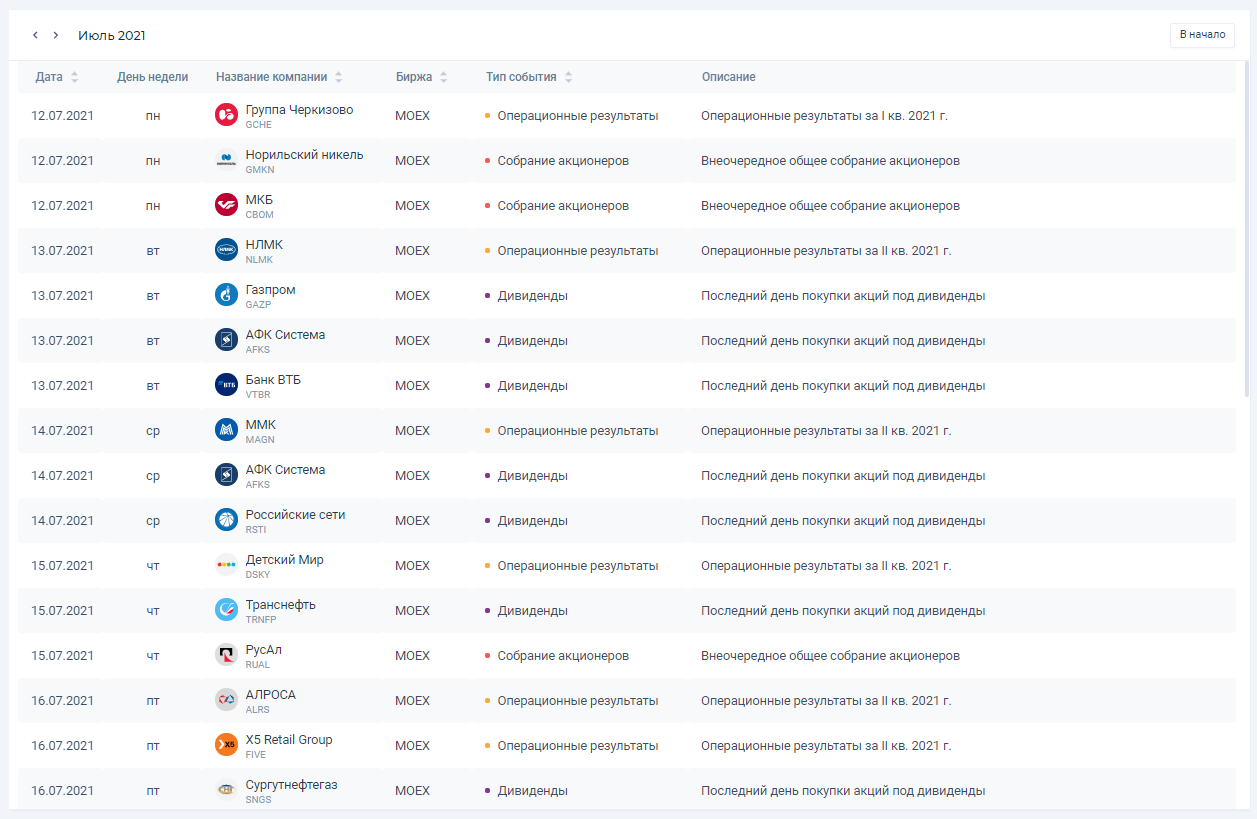Viewport: 1257px width, 819px height.
Task: Click the Описание column header
Action: point(728,77)
